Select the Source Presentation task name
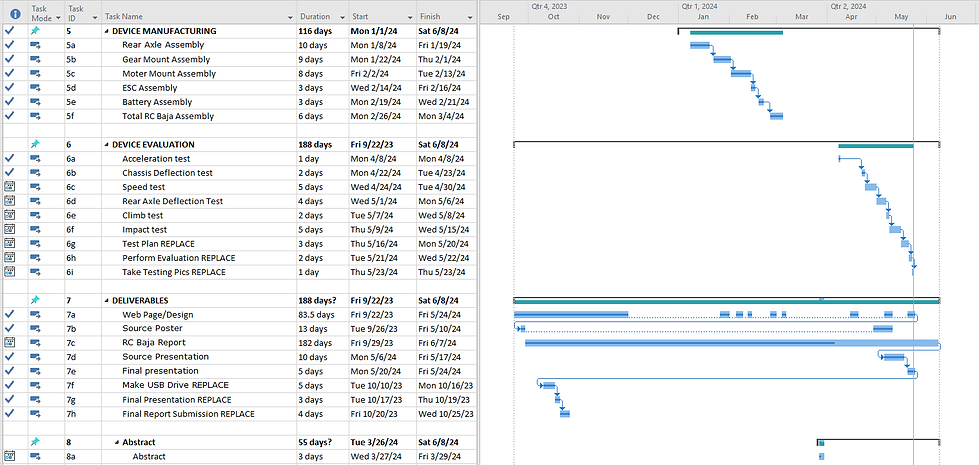 [165, 357]
